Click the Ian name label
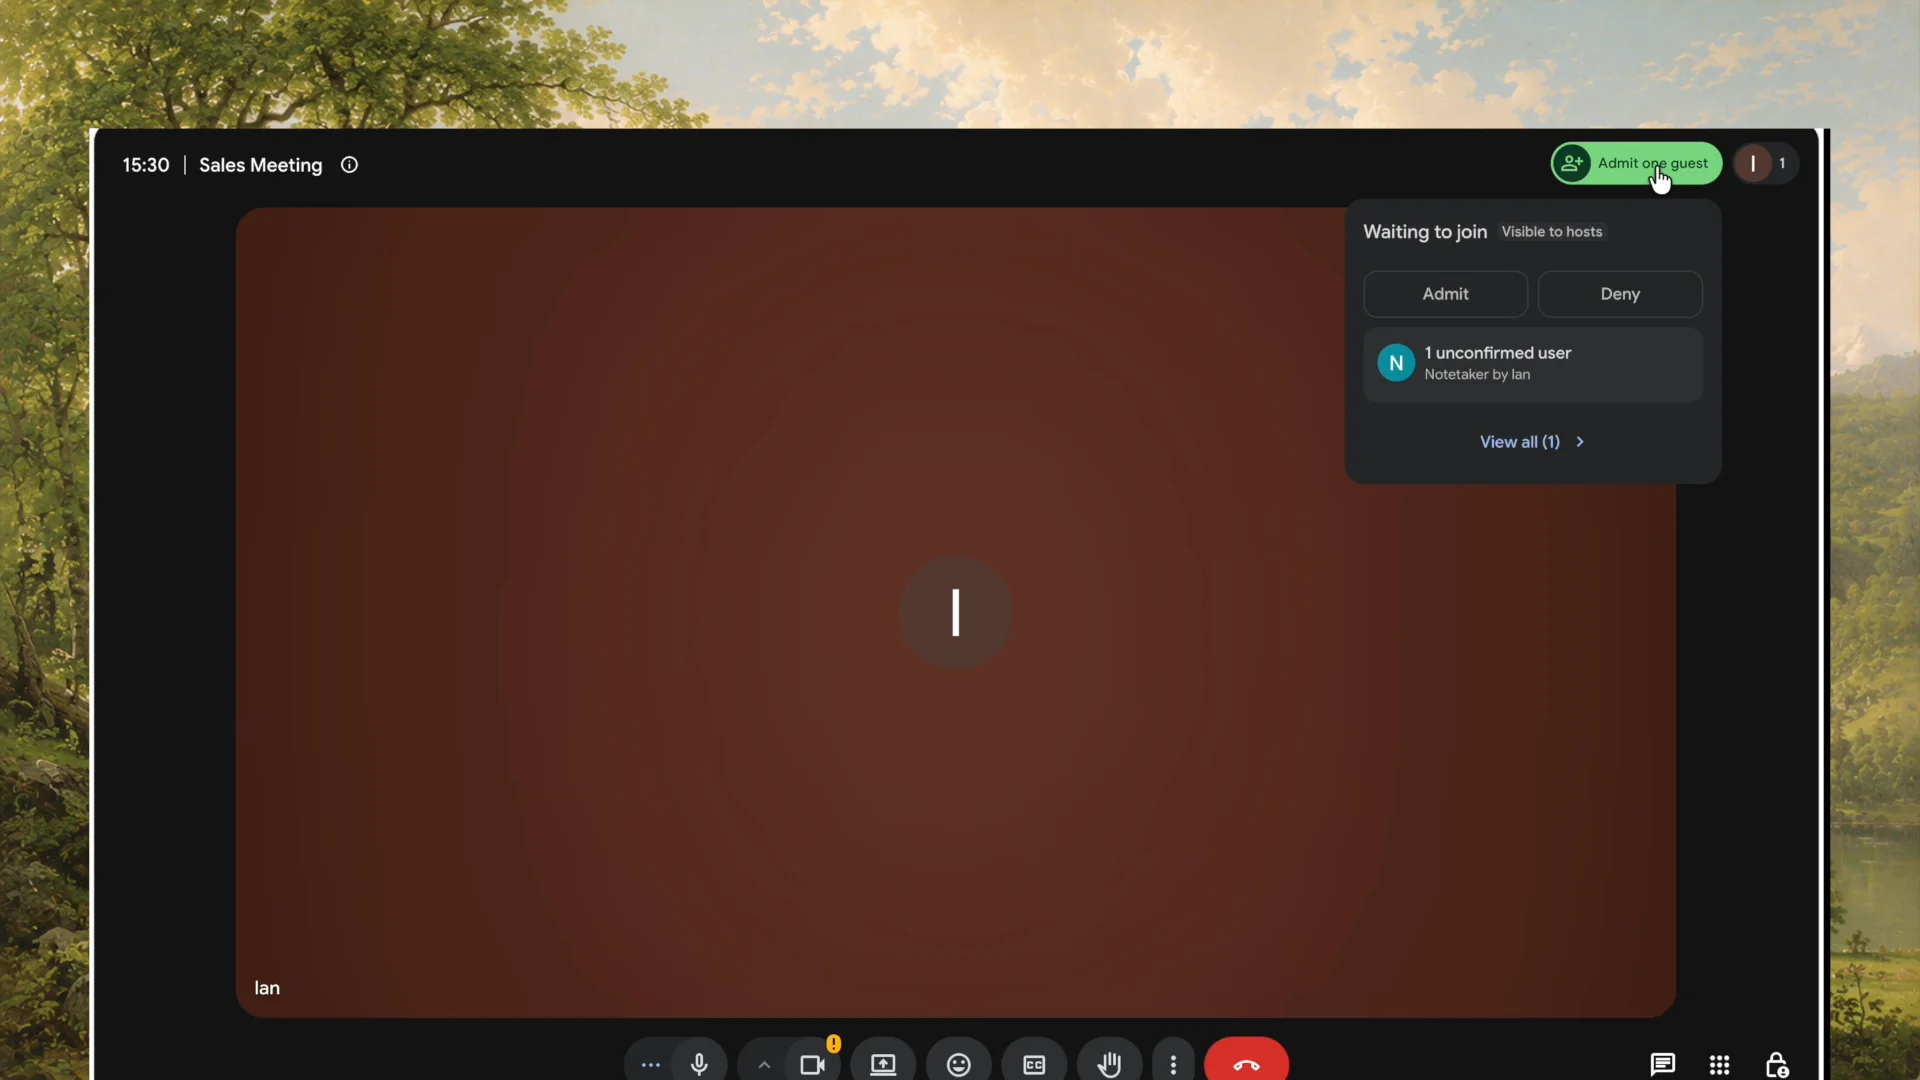Image resolution: width=1920 pixels, height=1080 pixels. (267, 988)
